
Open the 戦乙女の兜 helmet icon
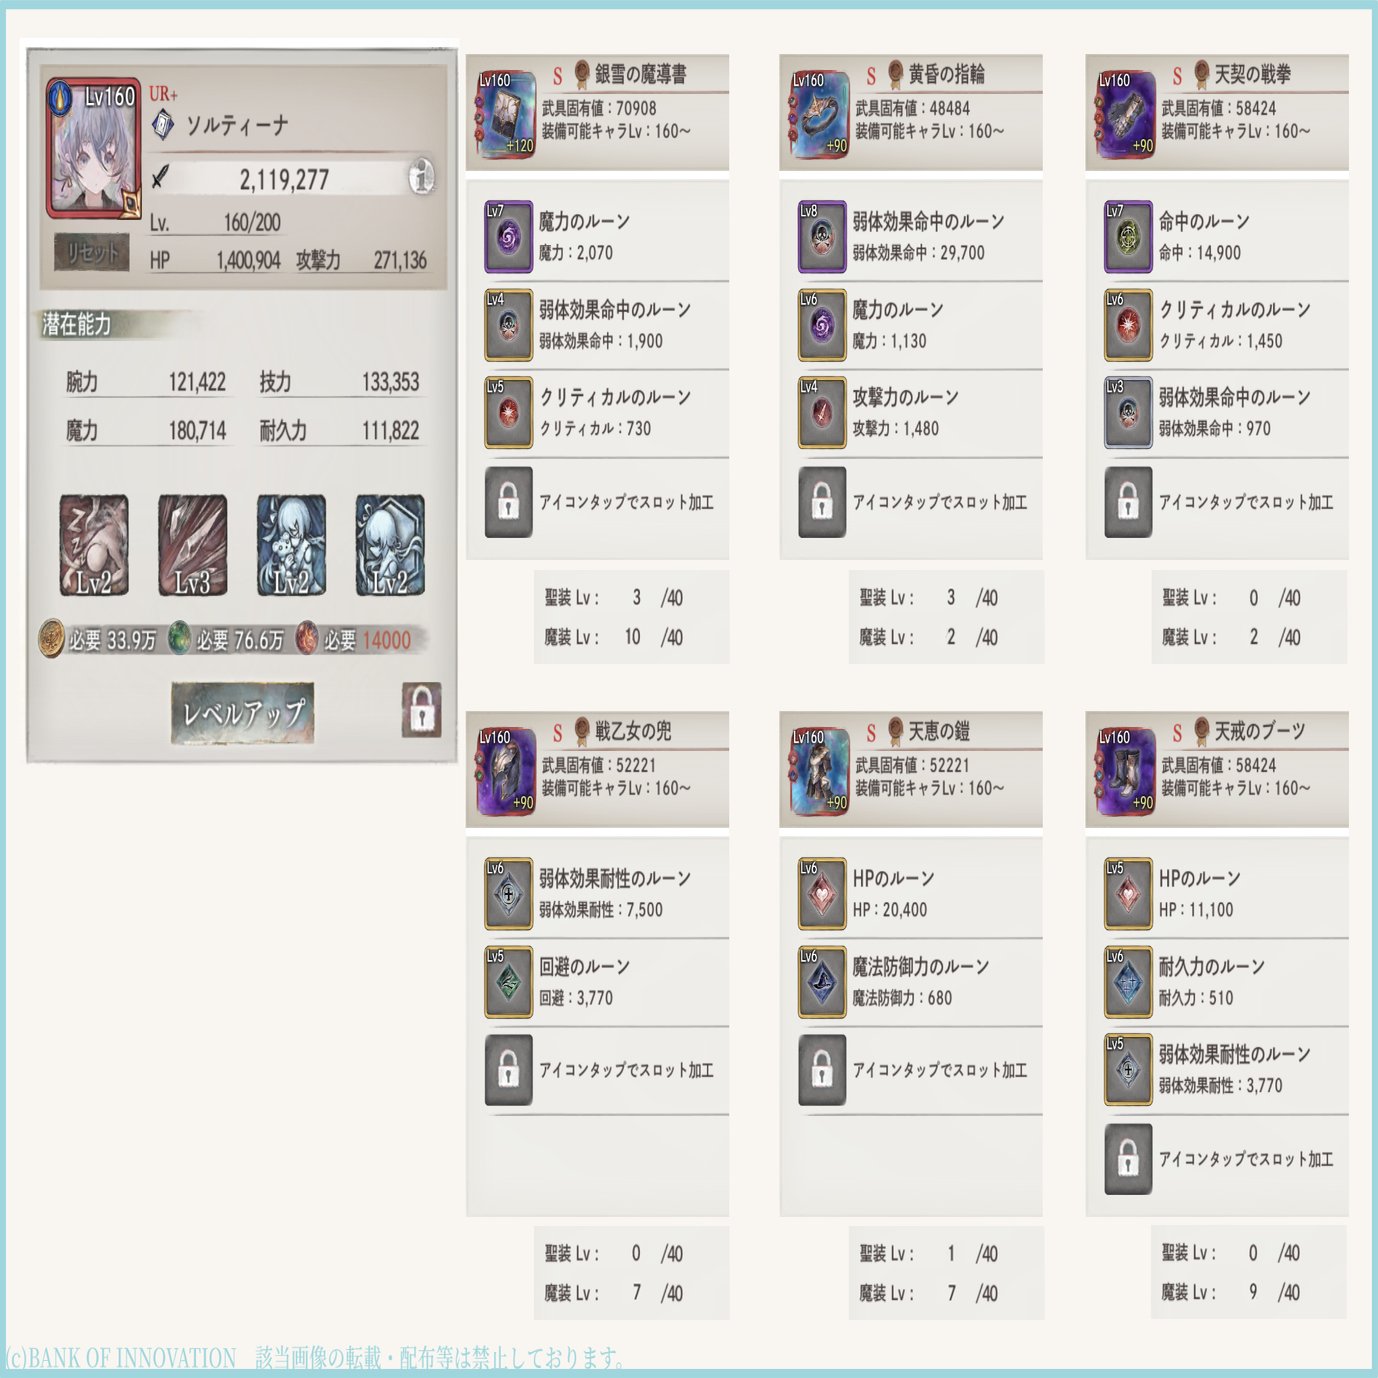[506, 771]
